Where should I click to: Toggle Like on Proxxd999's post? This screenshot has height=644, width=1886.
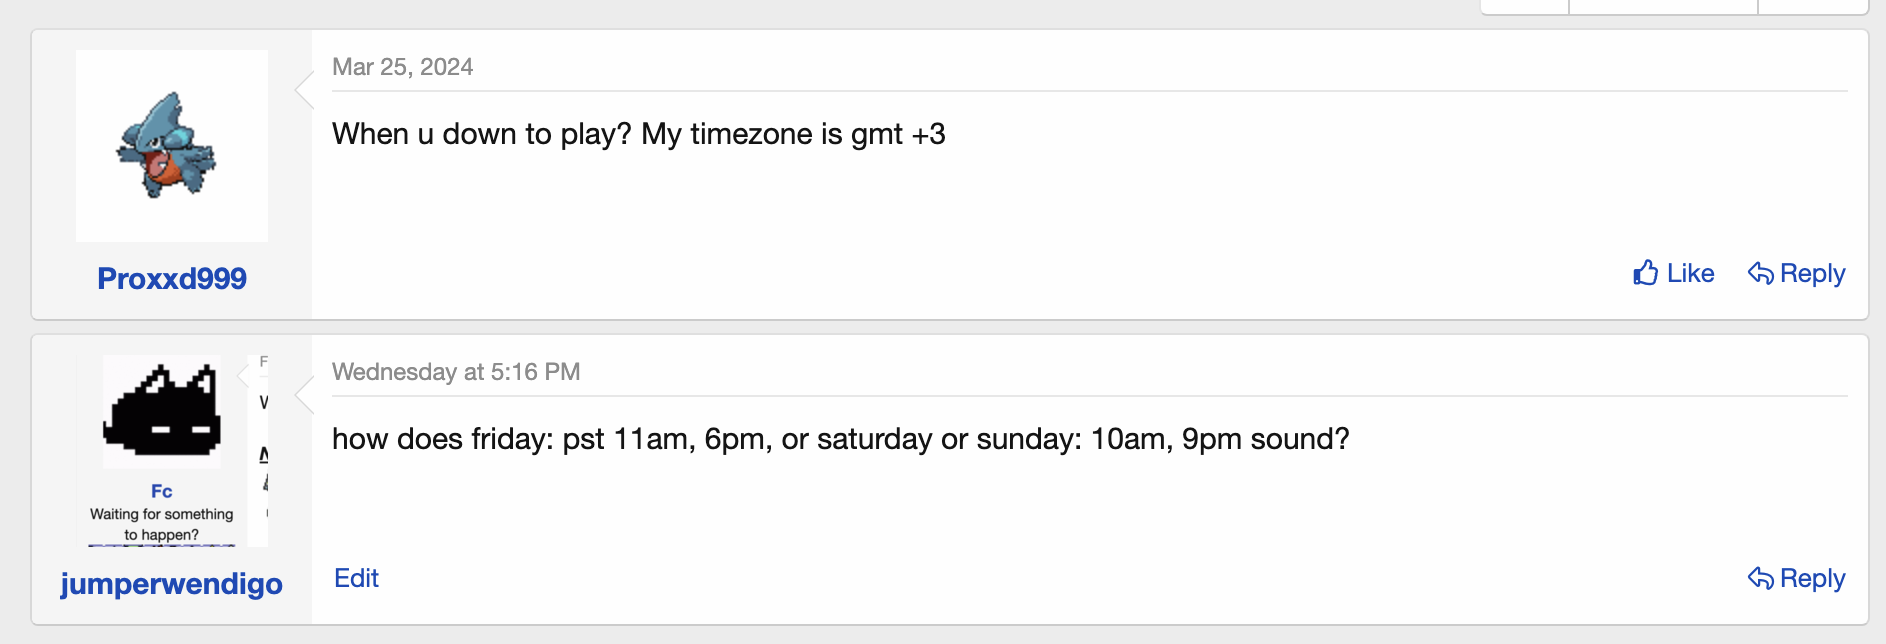tap(1690, 273)
